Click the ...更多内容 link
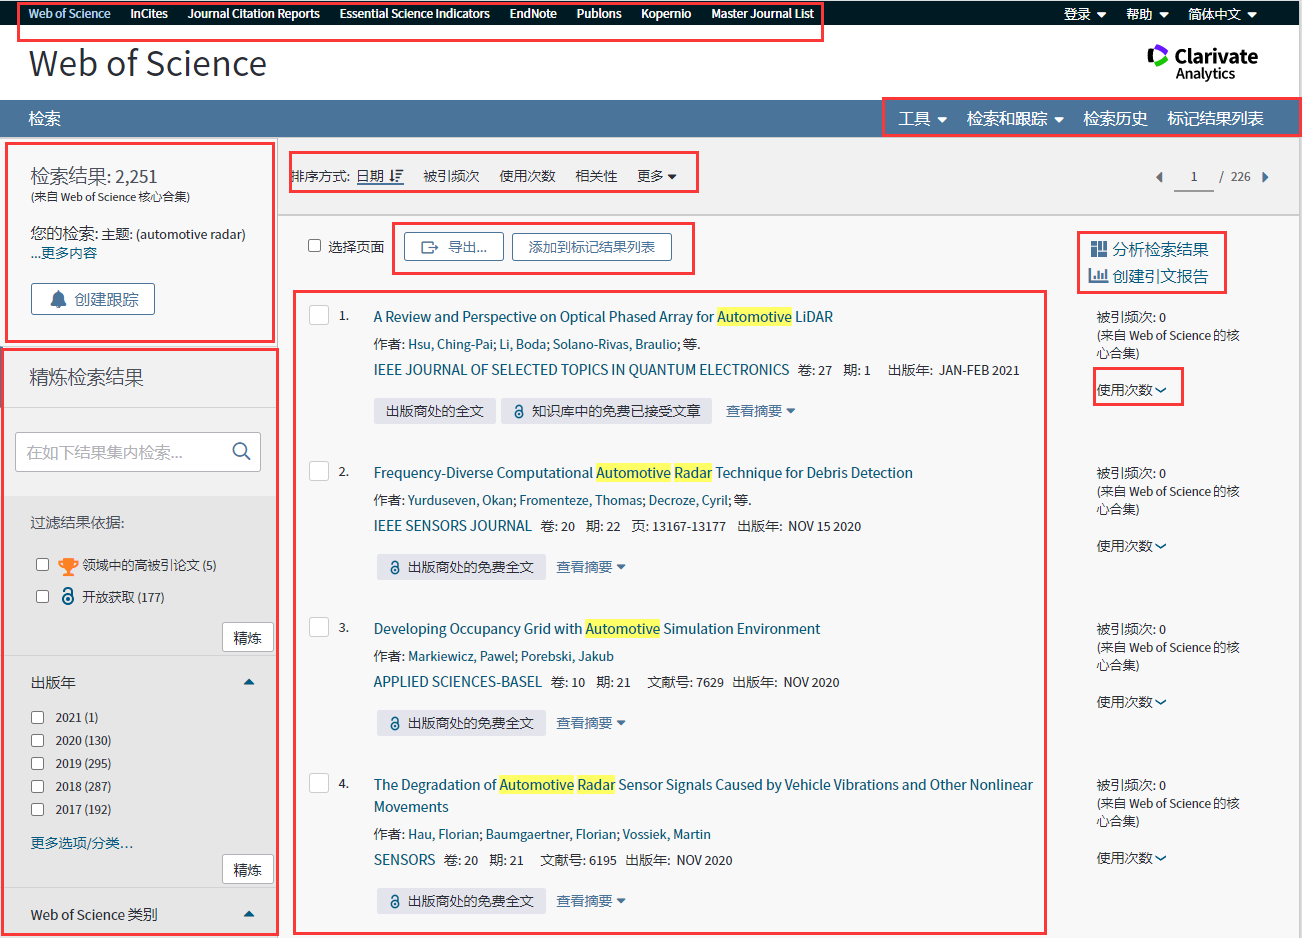The height and width of the screenshot is (938, 1302). pyautogui.click(x=64, y=253)
